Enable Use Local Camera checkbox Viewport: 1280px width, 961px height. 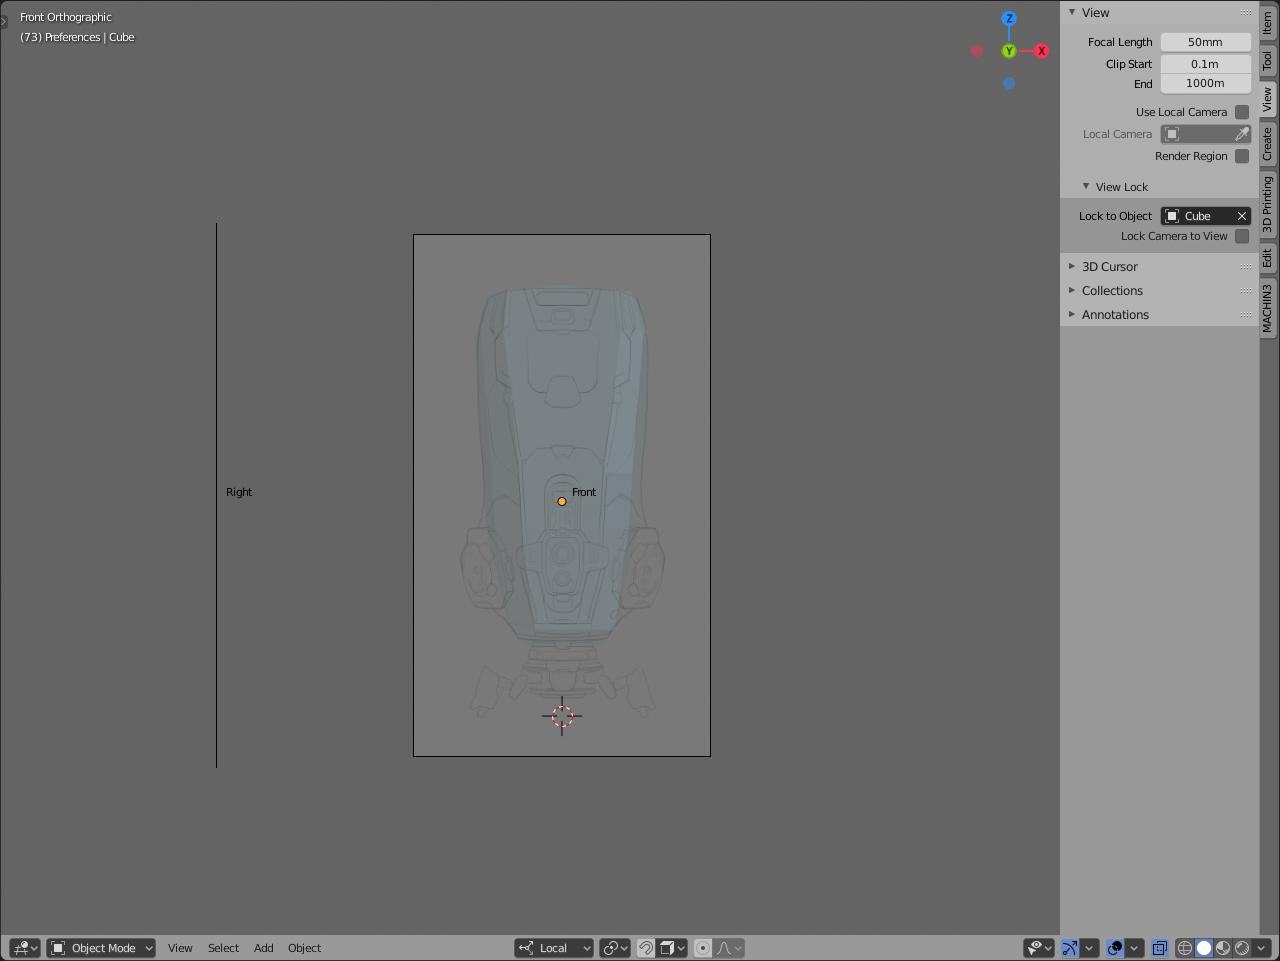click(x=1242, y=112)
